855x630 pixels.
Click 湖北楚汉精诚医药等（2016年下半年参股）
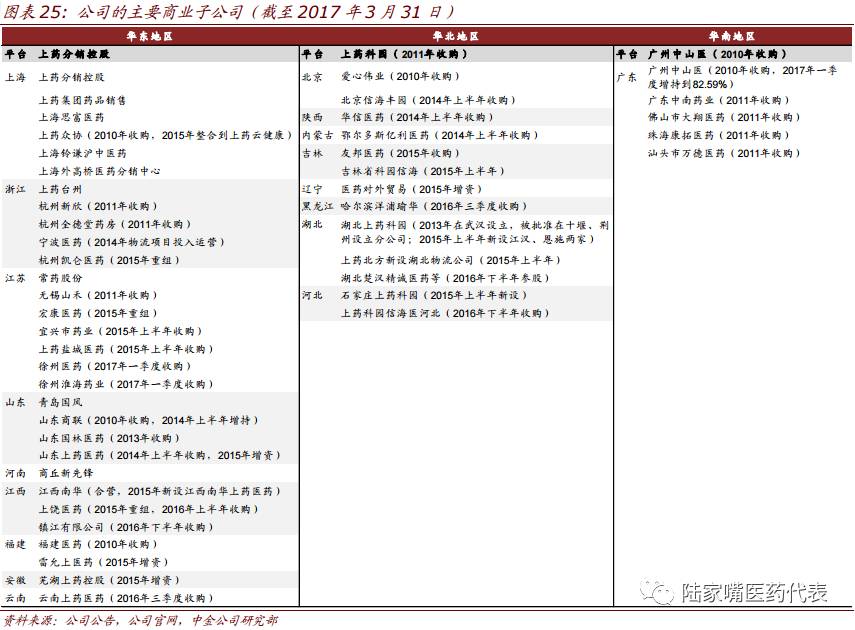point(445,278)
